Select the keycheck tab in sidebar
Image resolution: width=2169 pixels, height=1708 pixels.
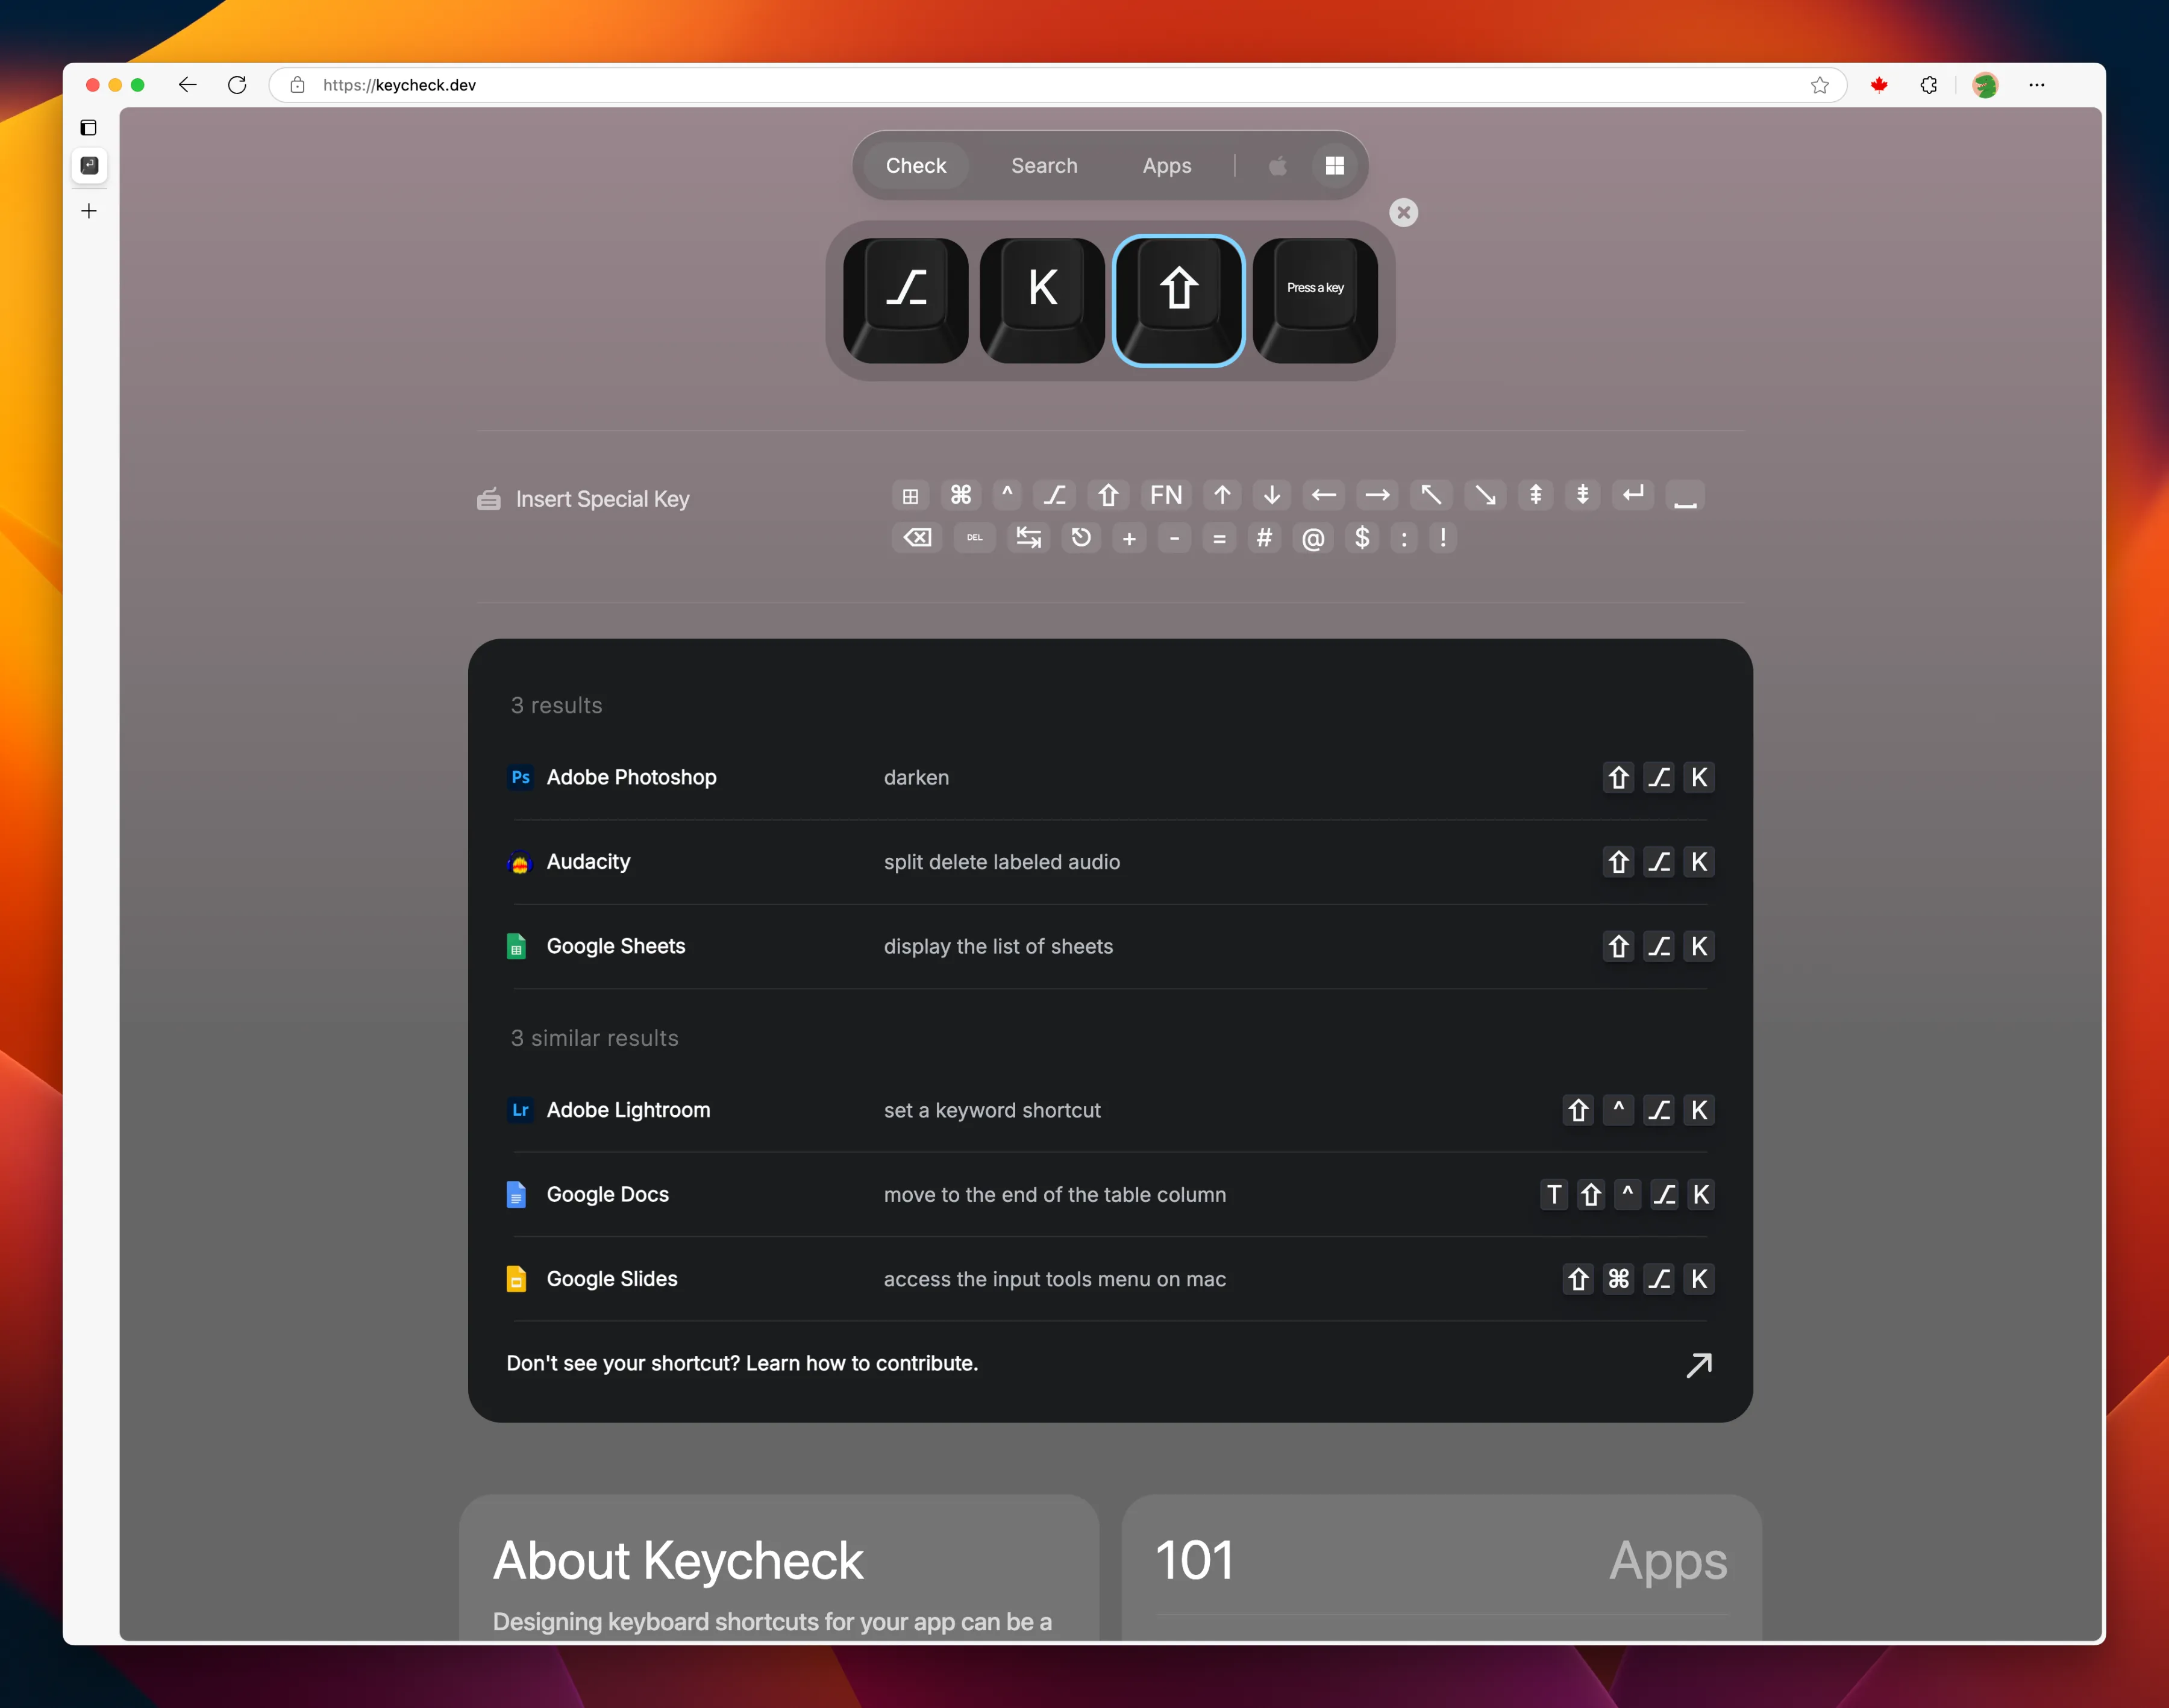89,166
